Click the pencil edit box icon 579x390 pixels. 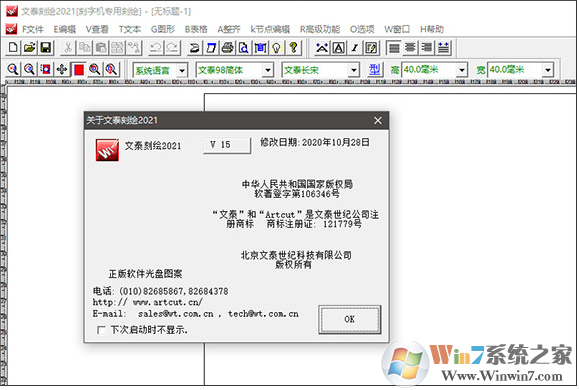(371, 48)
